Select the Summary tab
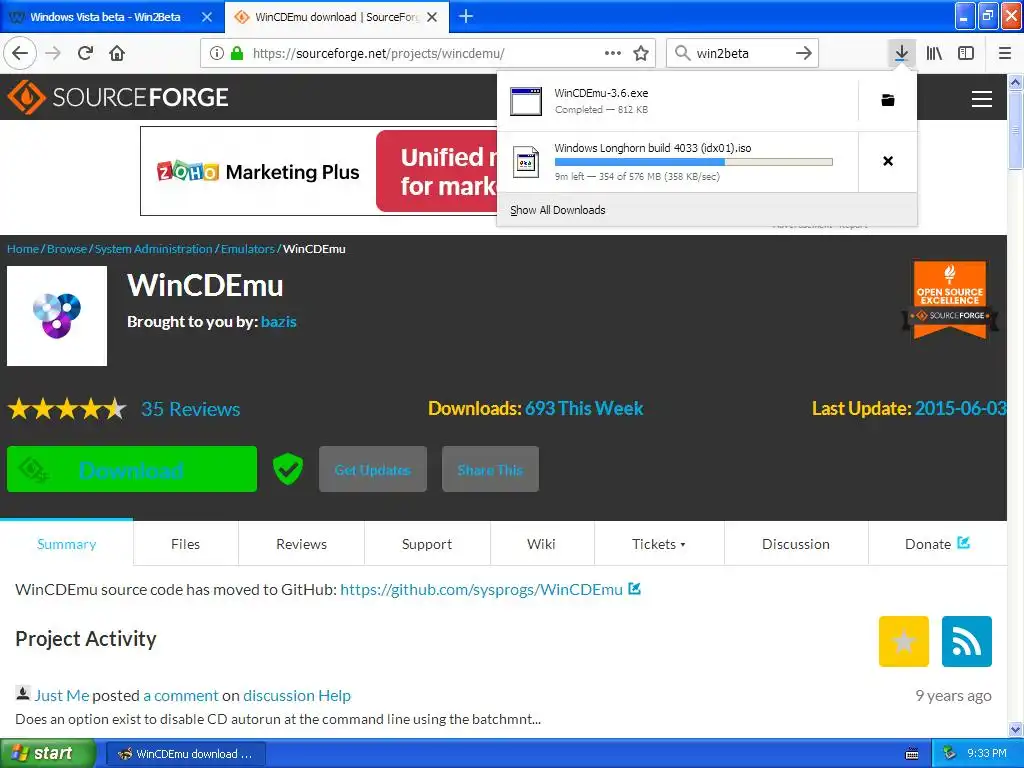 click(67, 544)
